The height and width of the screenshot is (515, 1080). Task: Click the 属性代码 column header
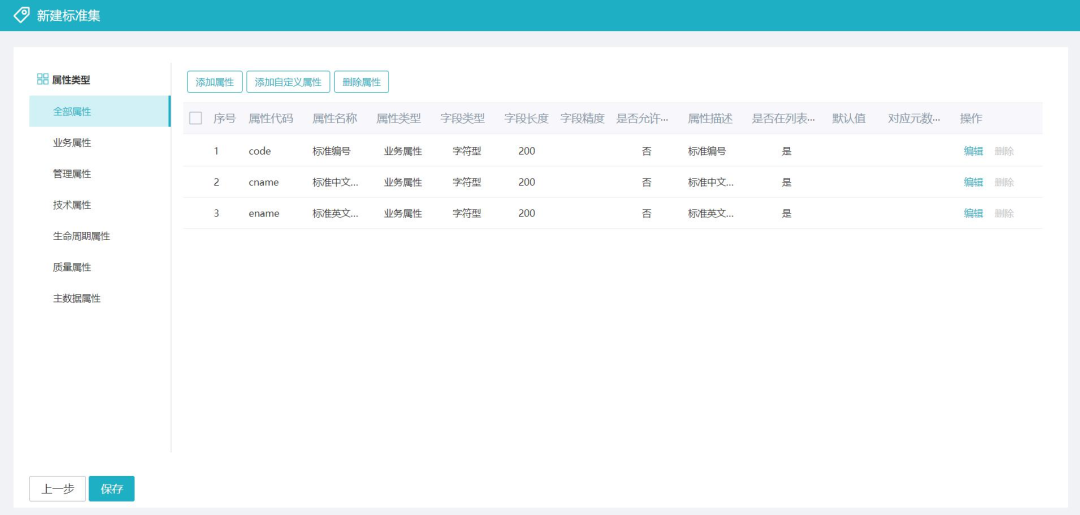[x=271, y=118]
